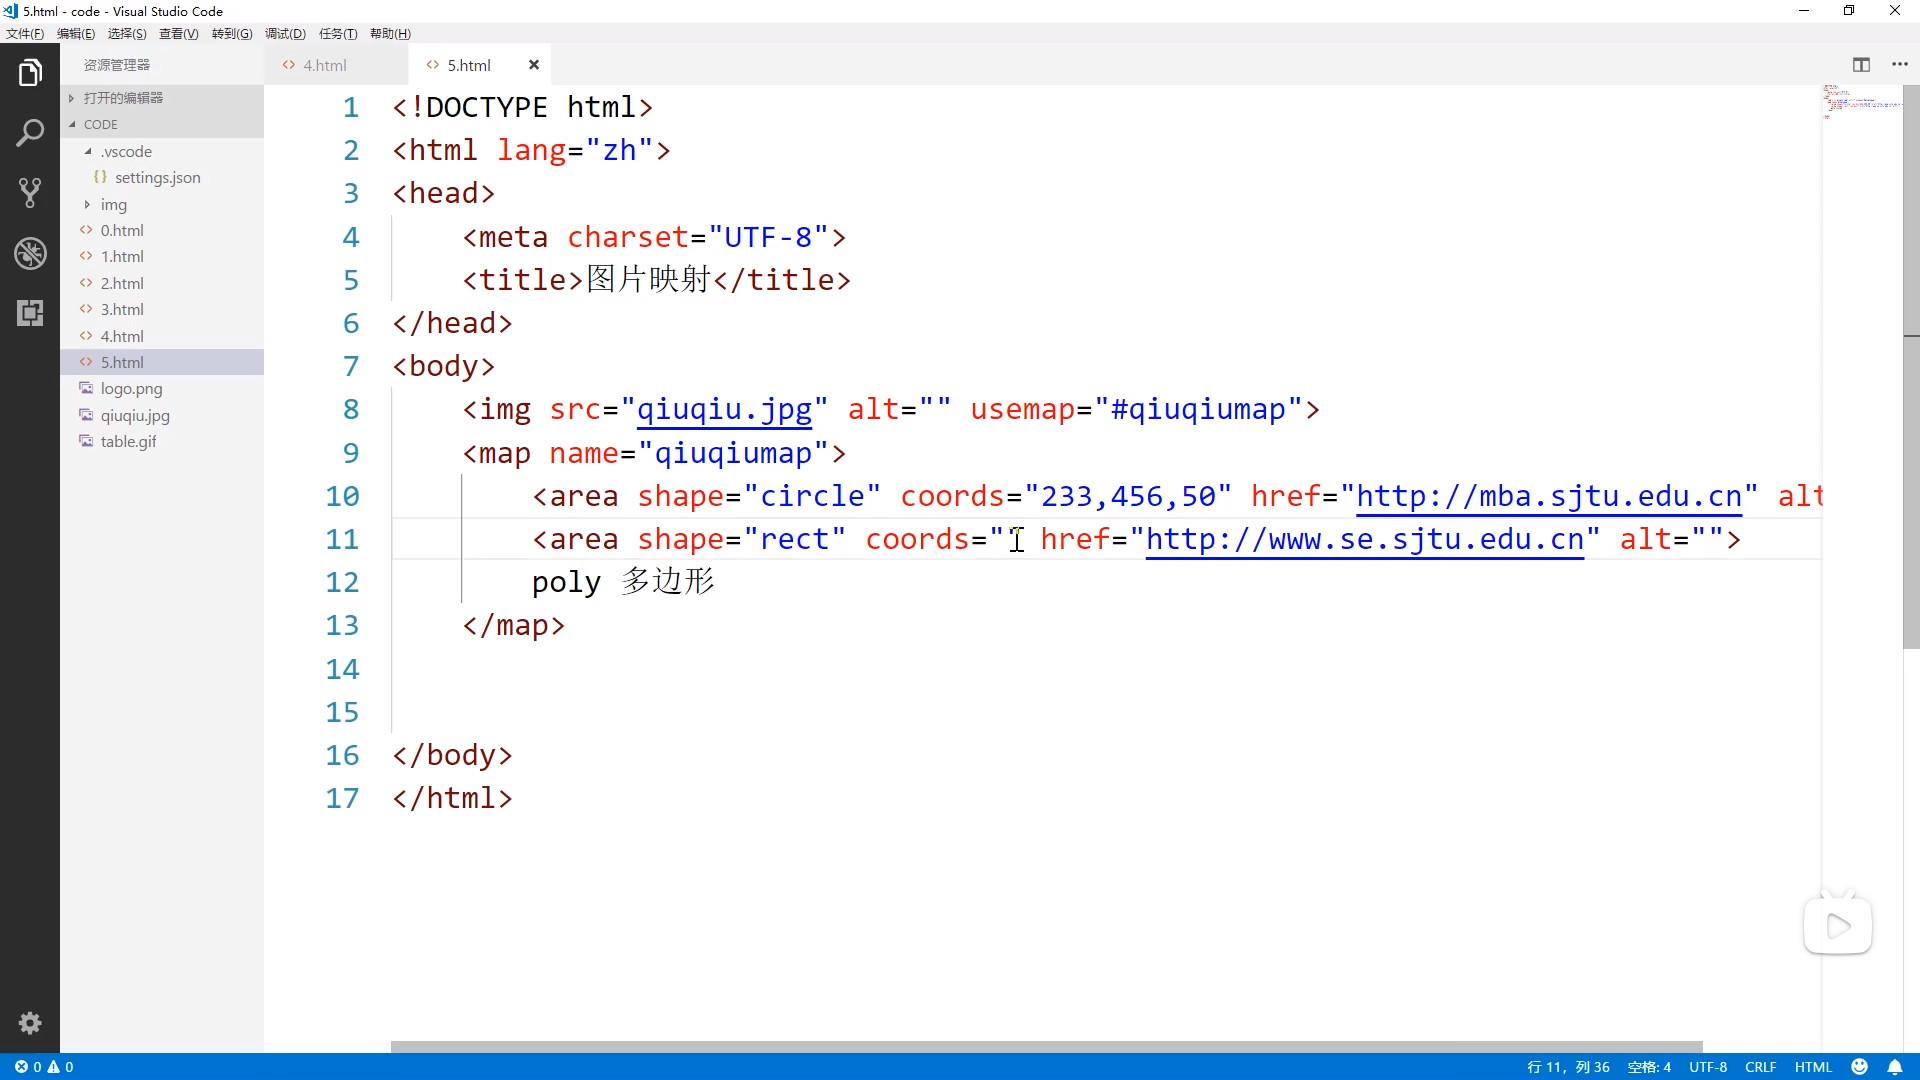Screen dimensions: 1920x1080
Task: Open the Manage gear icon
Action: click(30, 1023)
